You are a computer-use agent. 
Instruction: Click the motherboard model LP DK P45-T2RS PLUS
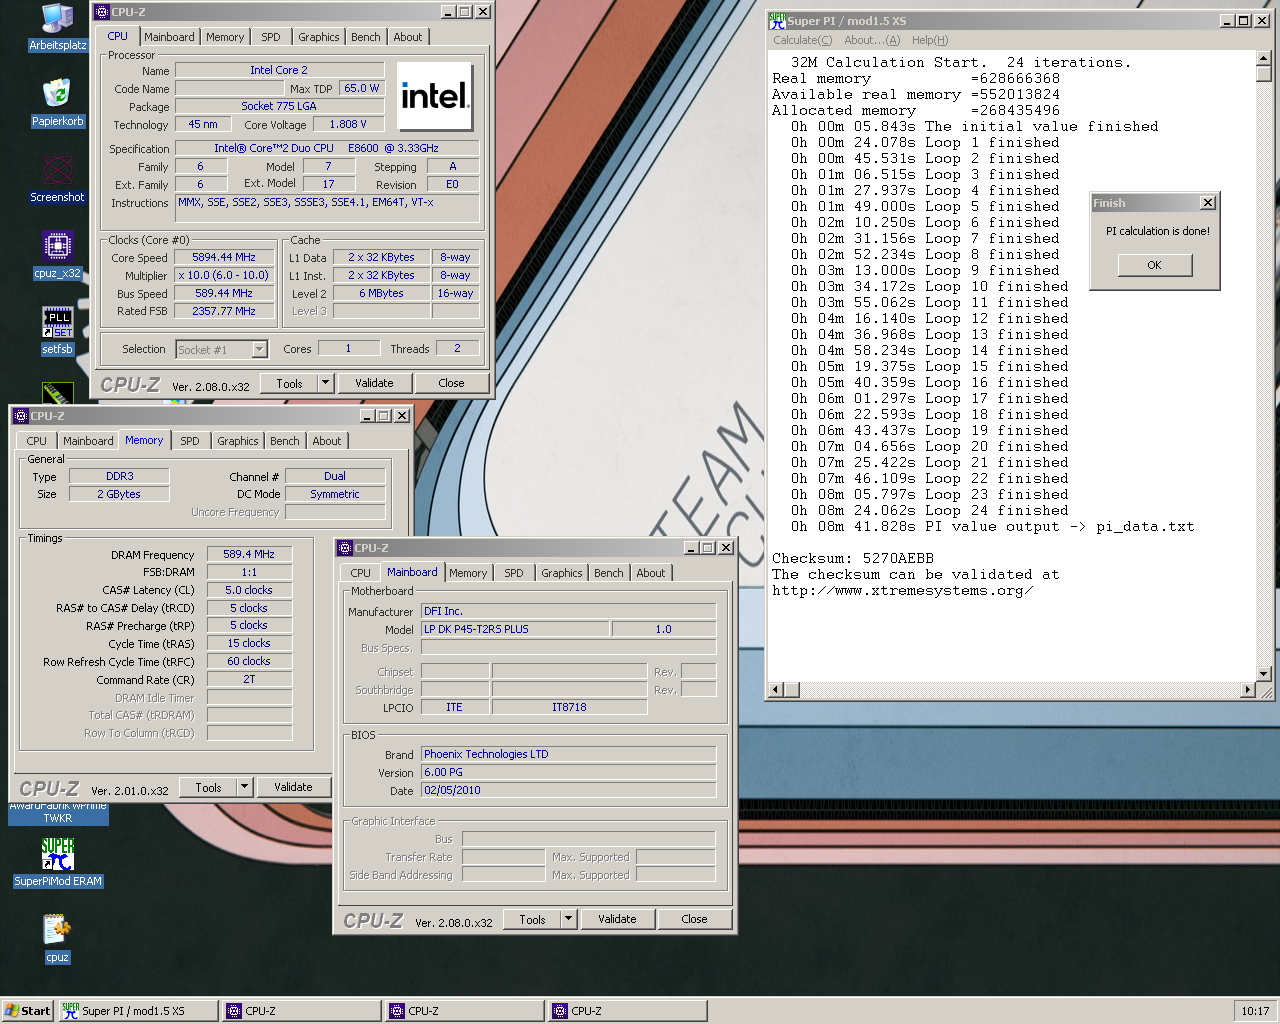coord(515,629)
